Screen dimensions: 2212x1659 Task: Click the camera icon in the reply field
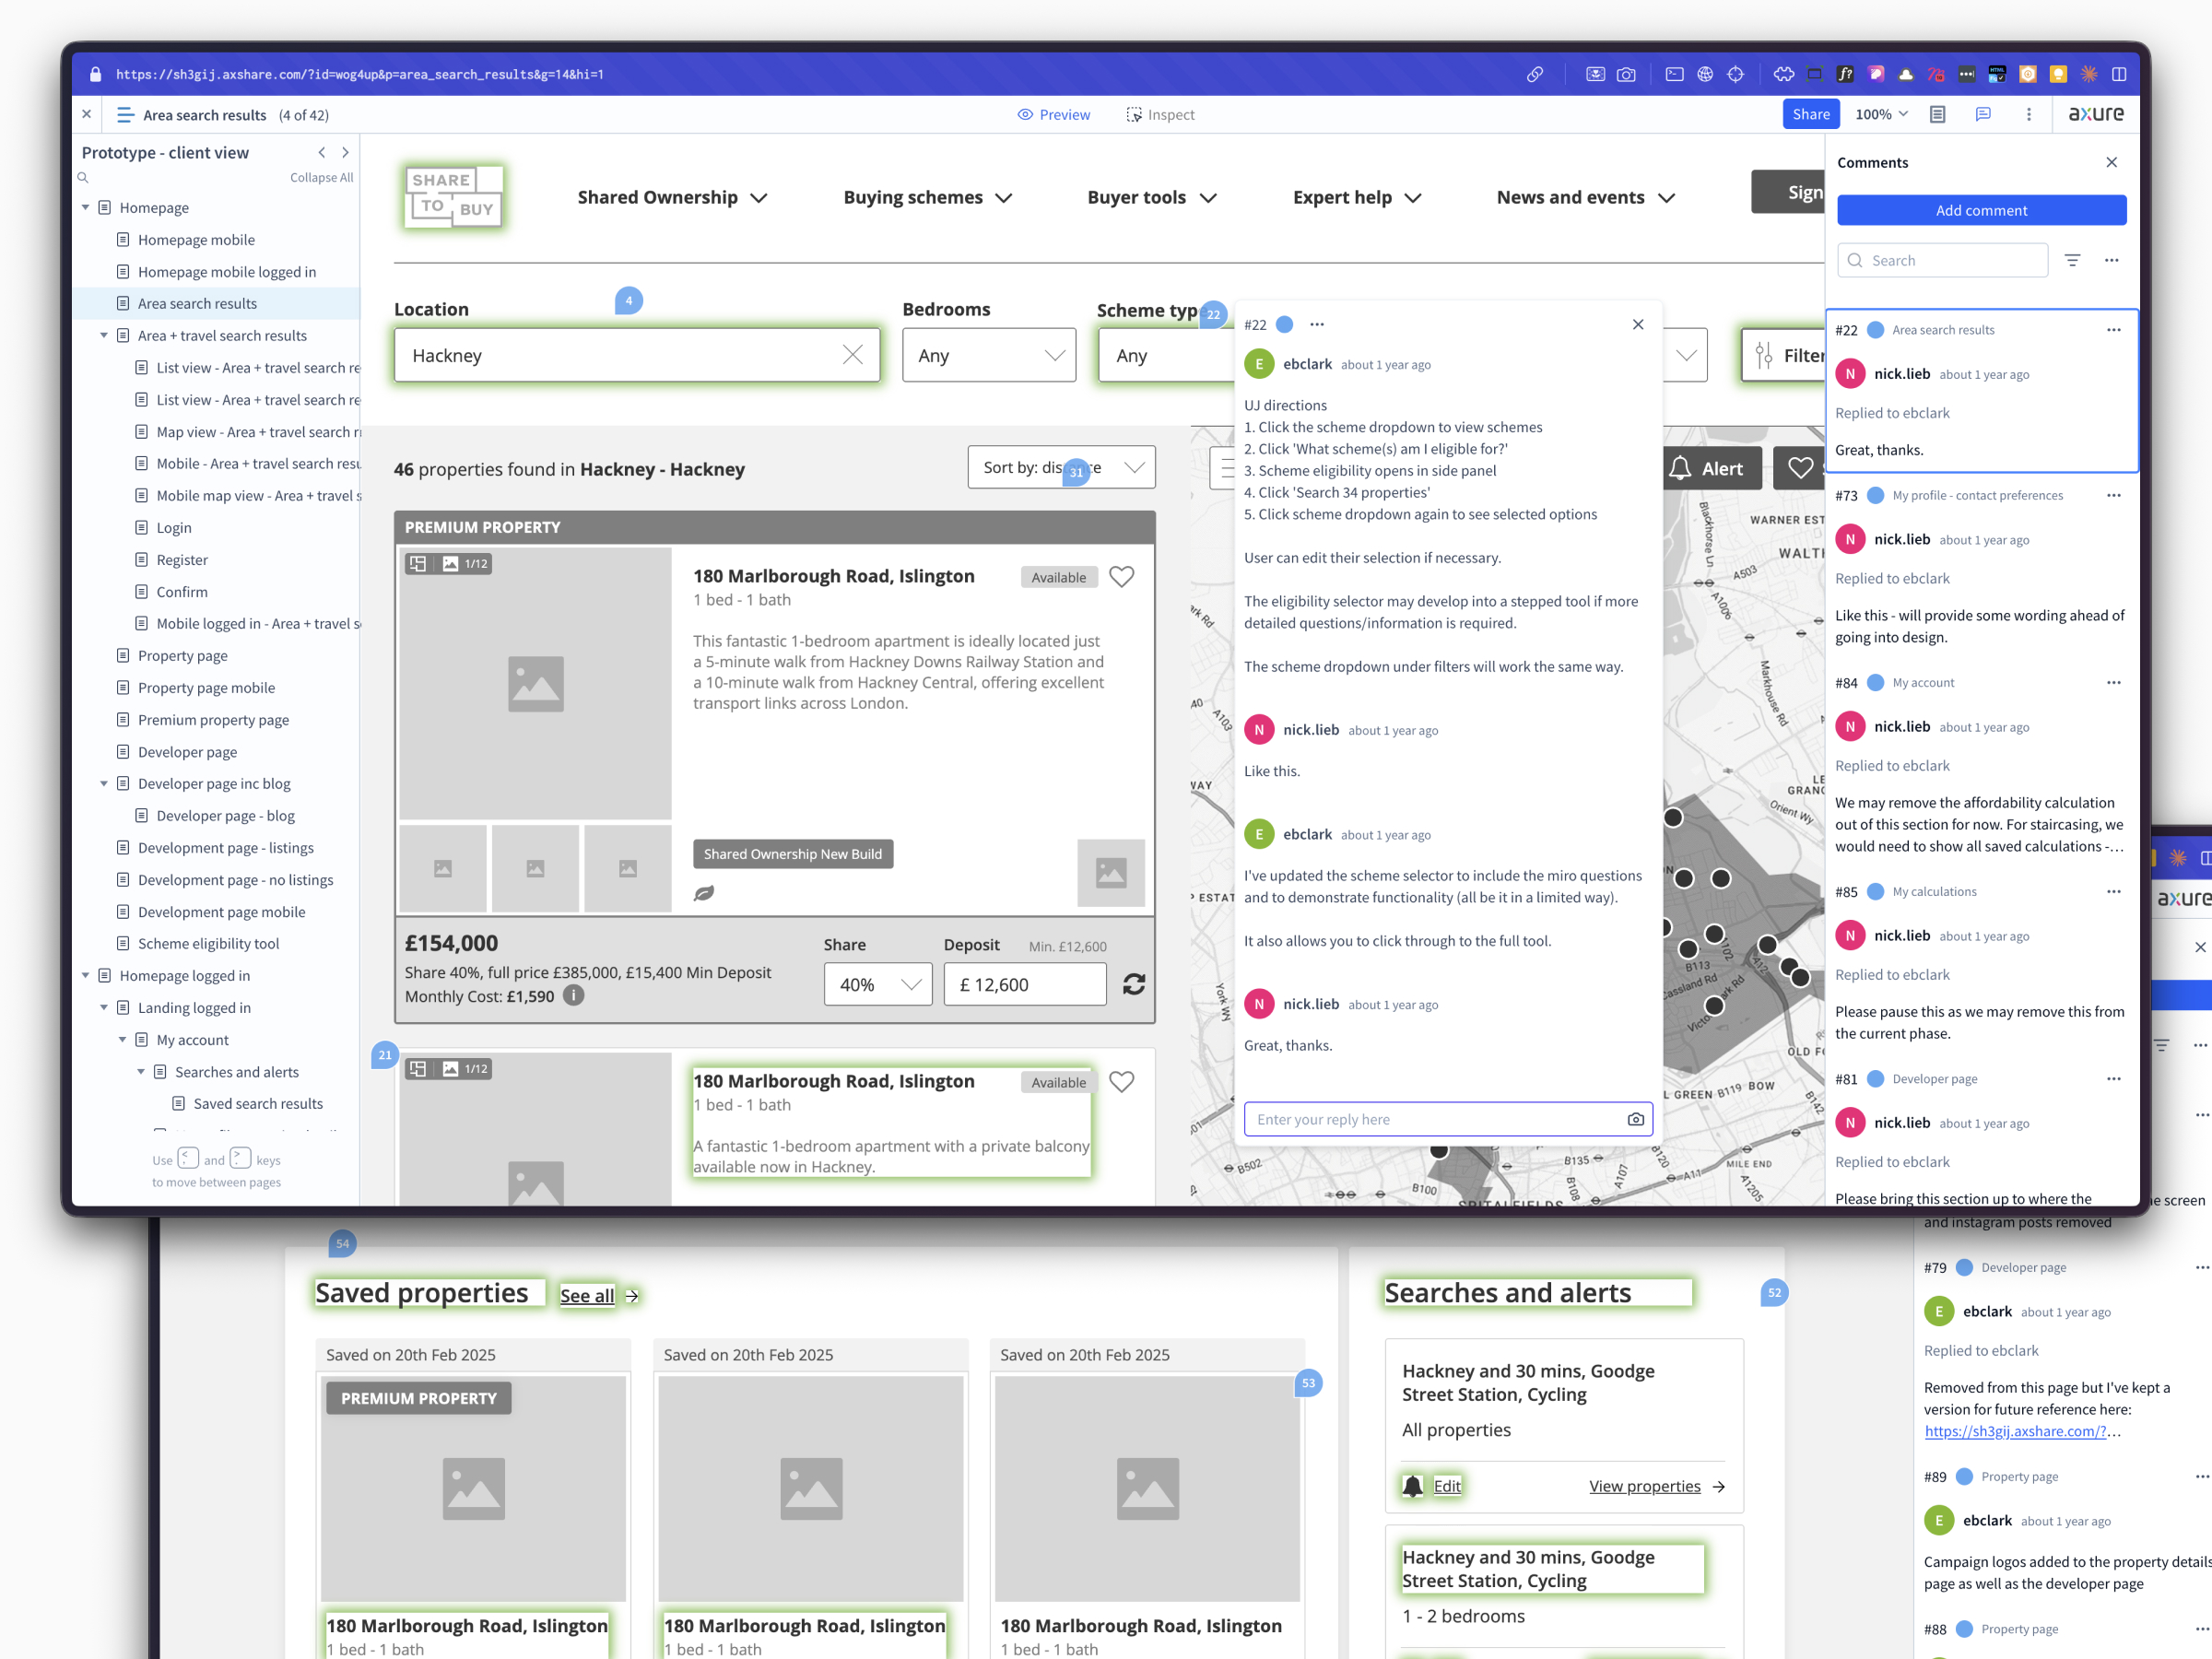tap(1635, 1119)
